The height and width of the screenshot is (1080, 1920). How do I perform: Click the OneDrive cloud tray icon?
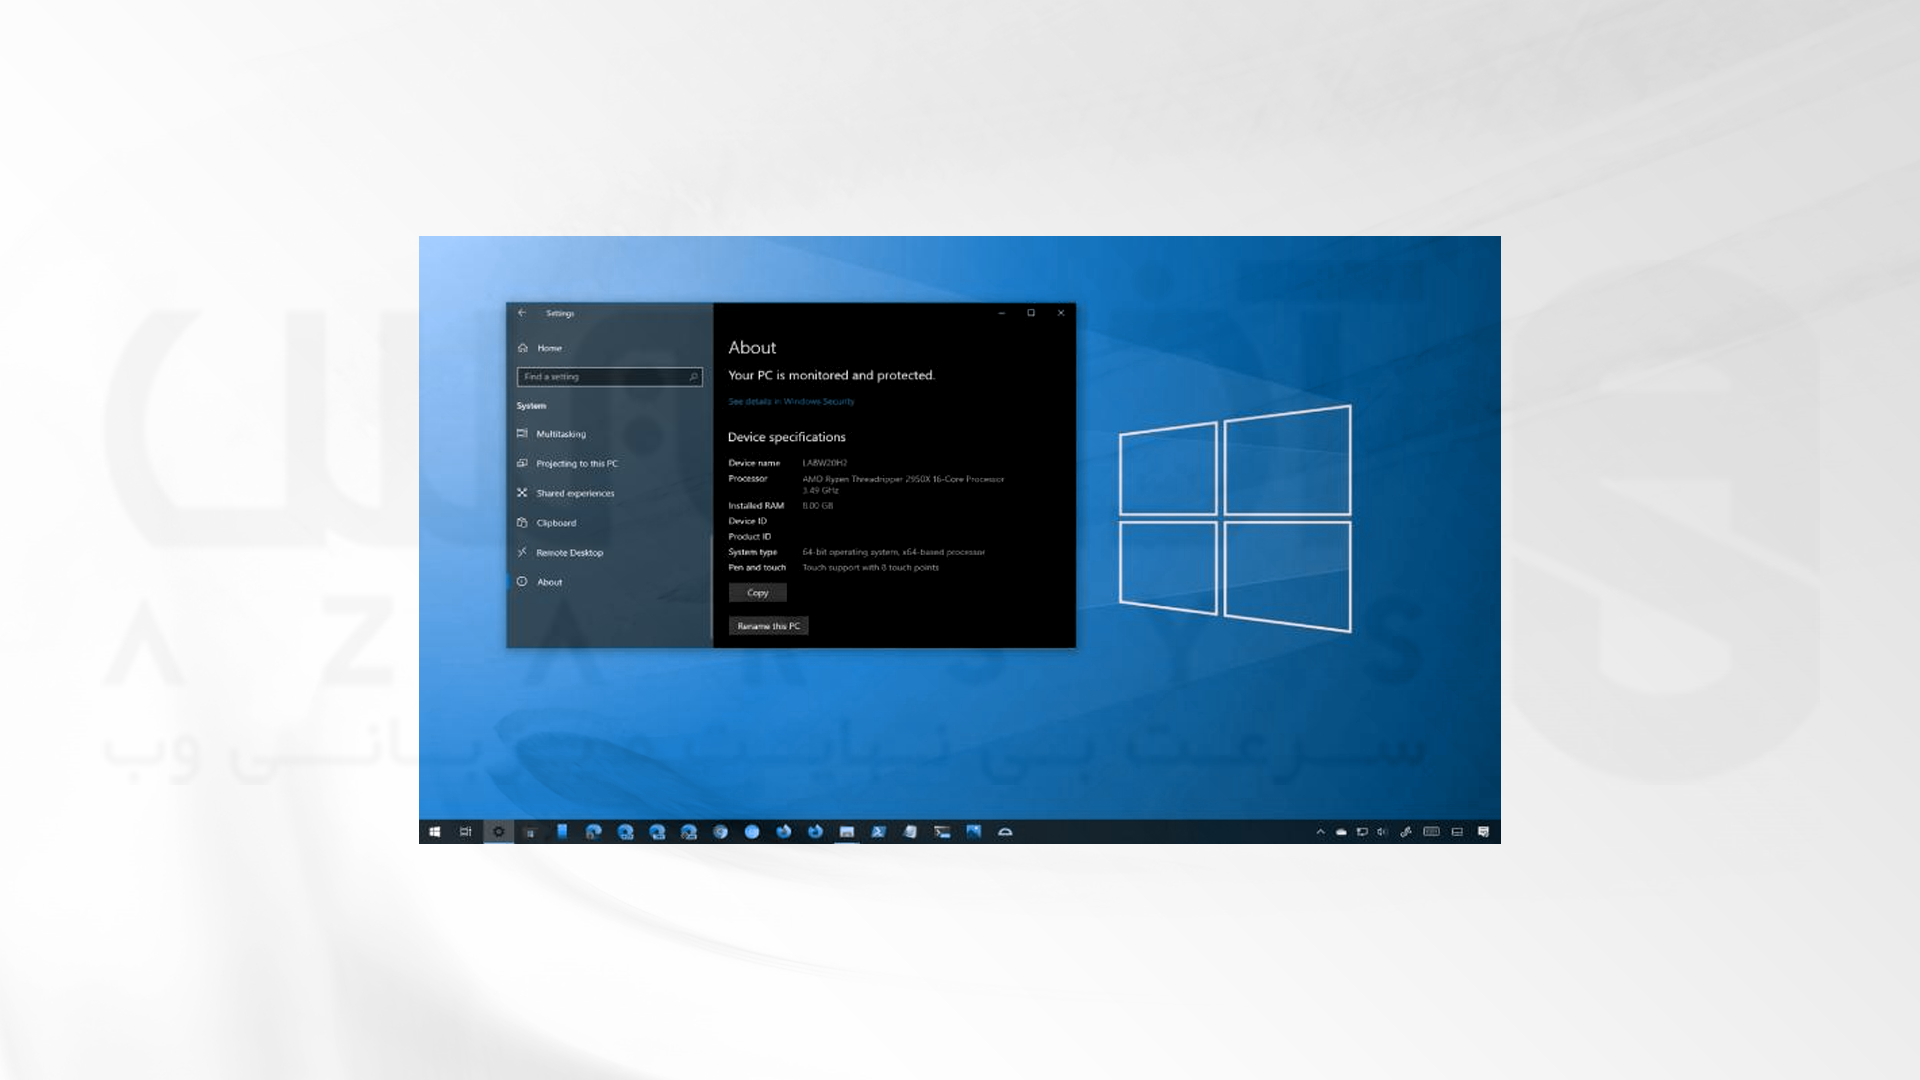[1341, 832]
